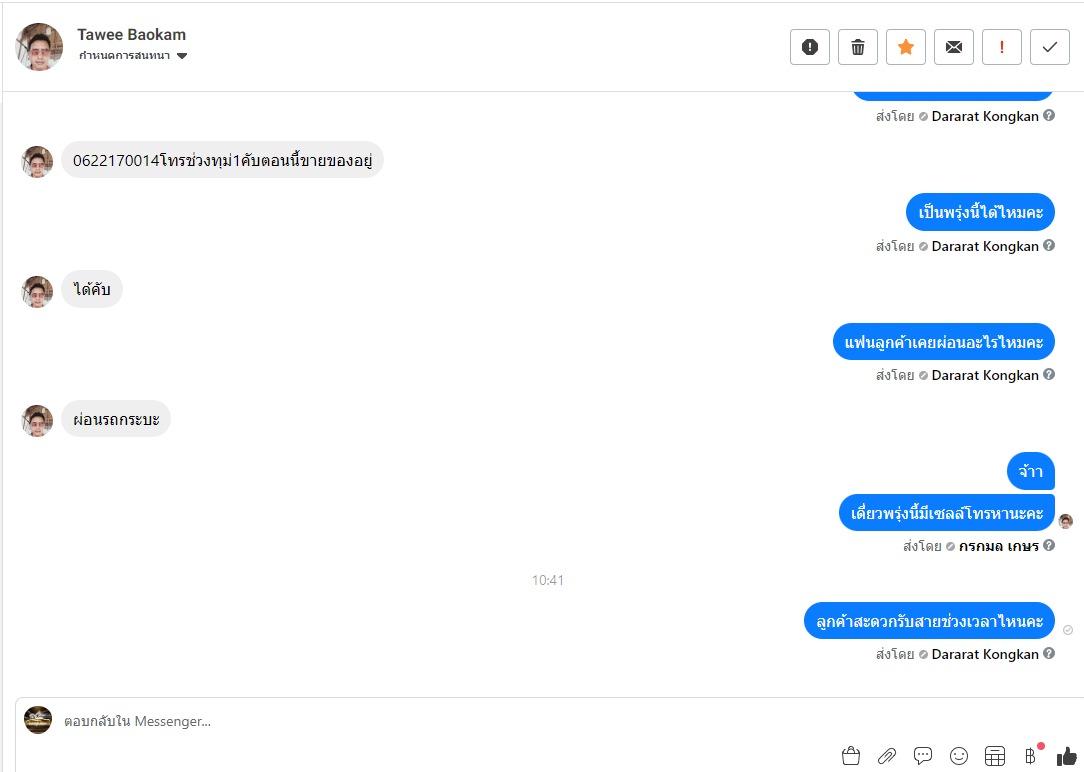The height and width of the screenshot is (772, 1084).
Task: Mark conversation done with the checkmark button
Action: [x=1050, y=47]
